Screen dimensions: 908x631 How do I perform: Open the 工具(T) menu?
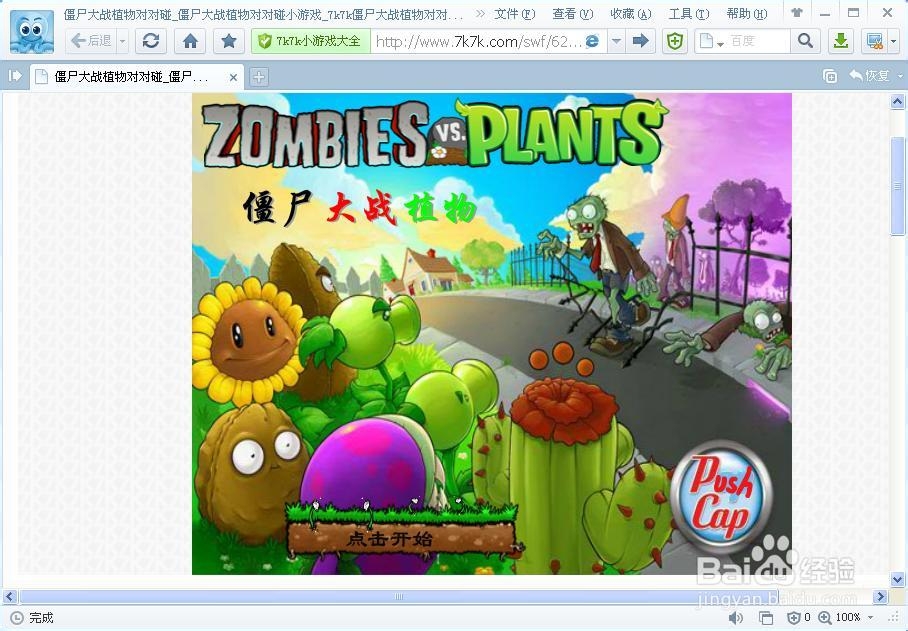point(689,13)
